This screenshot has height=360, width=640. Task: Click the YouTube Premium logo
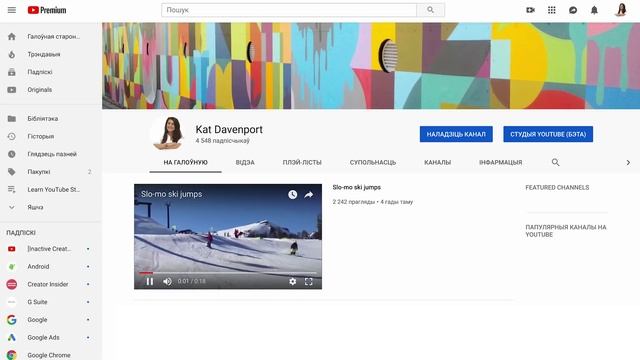47,10
